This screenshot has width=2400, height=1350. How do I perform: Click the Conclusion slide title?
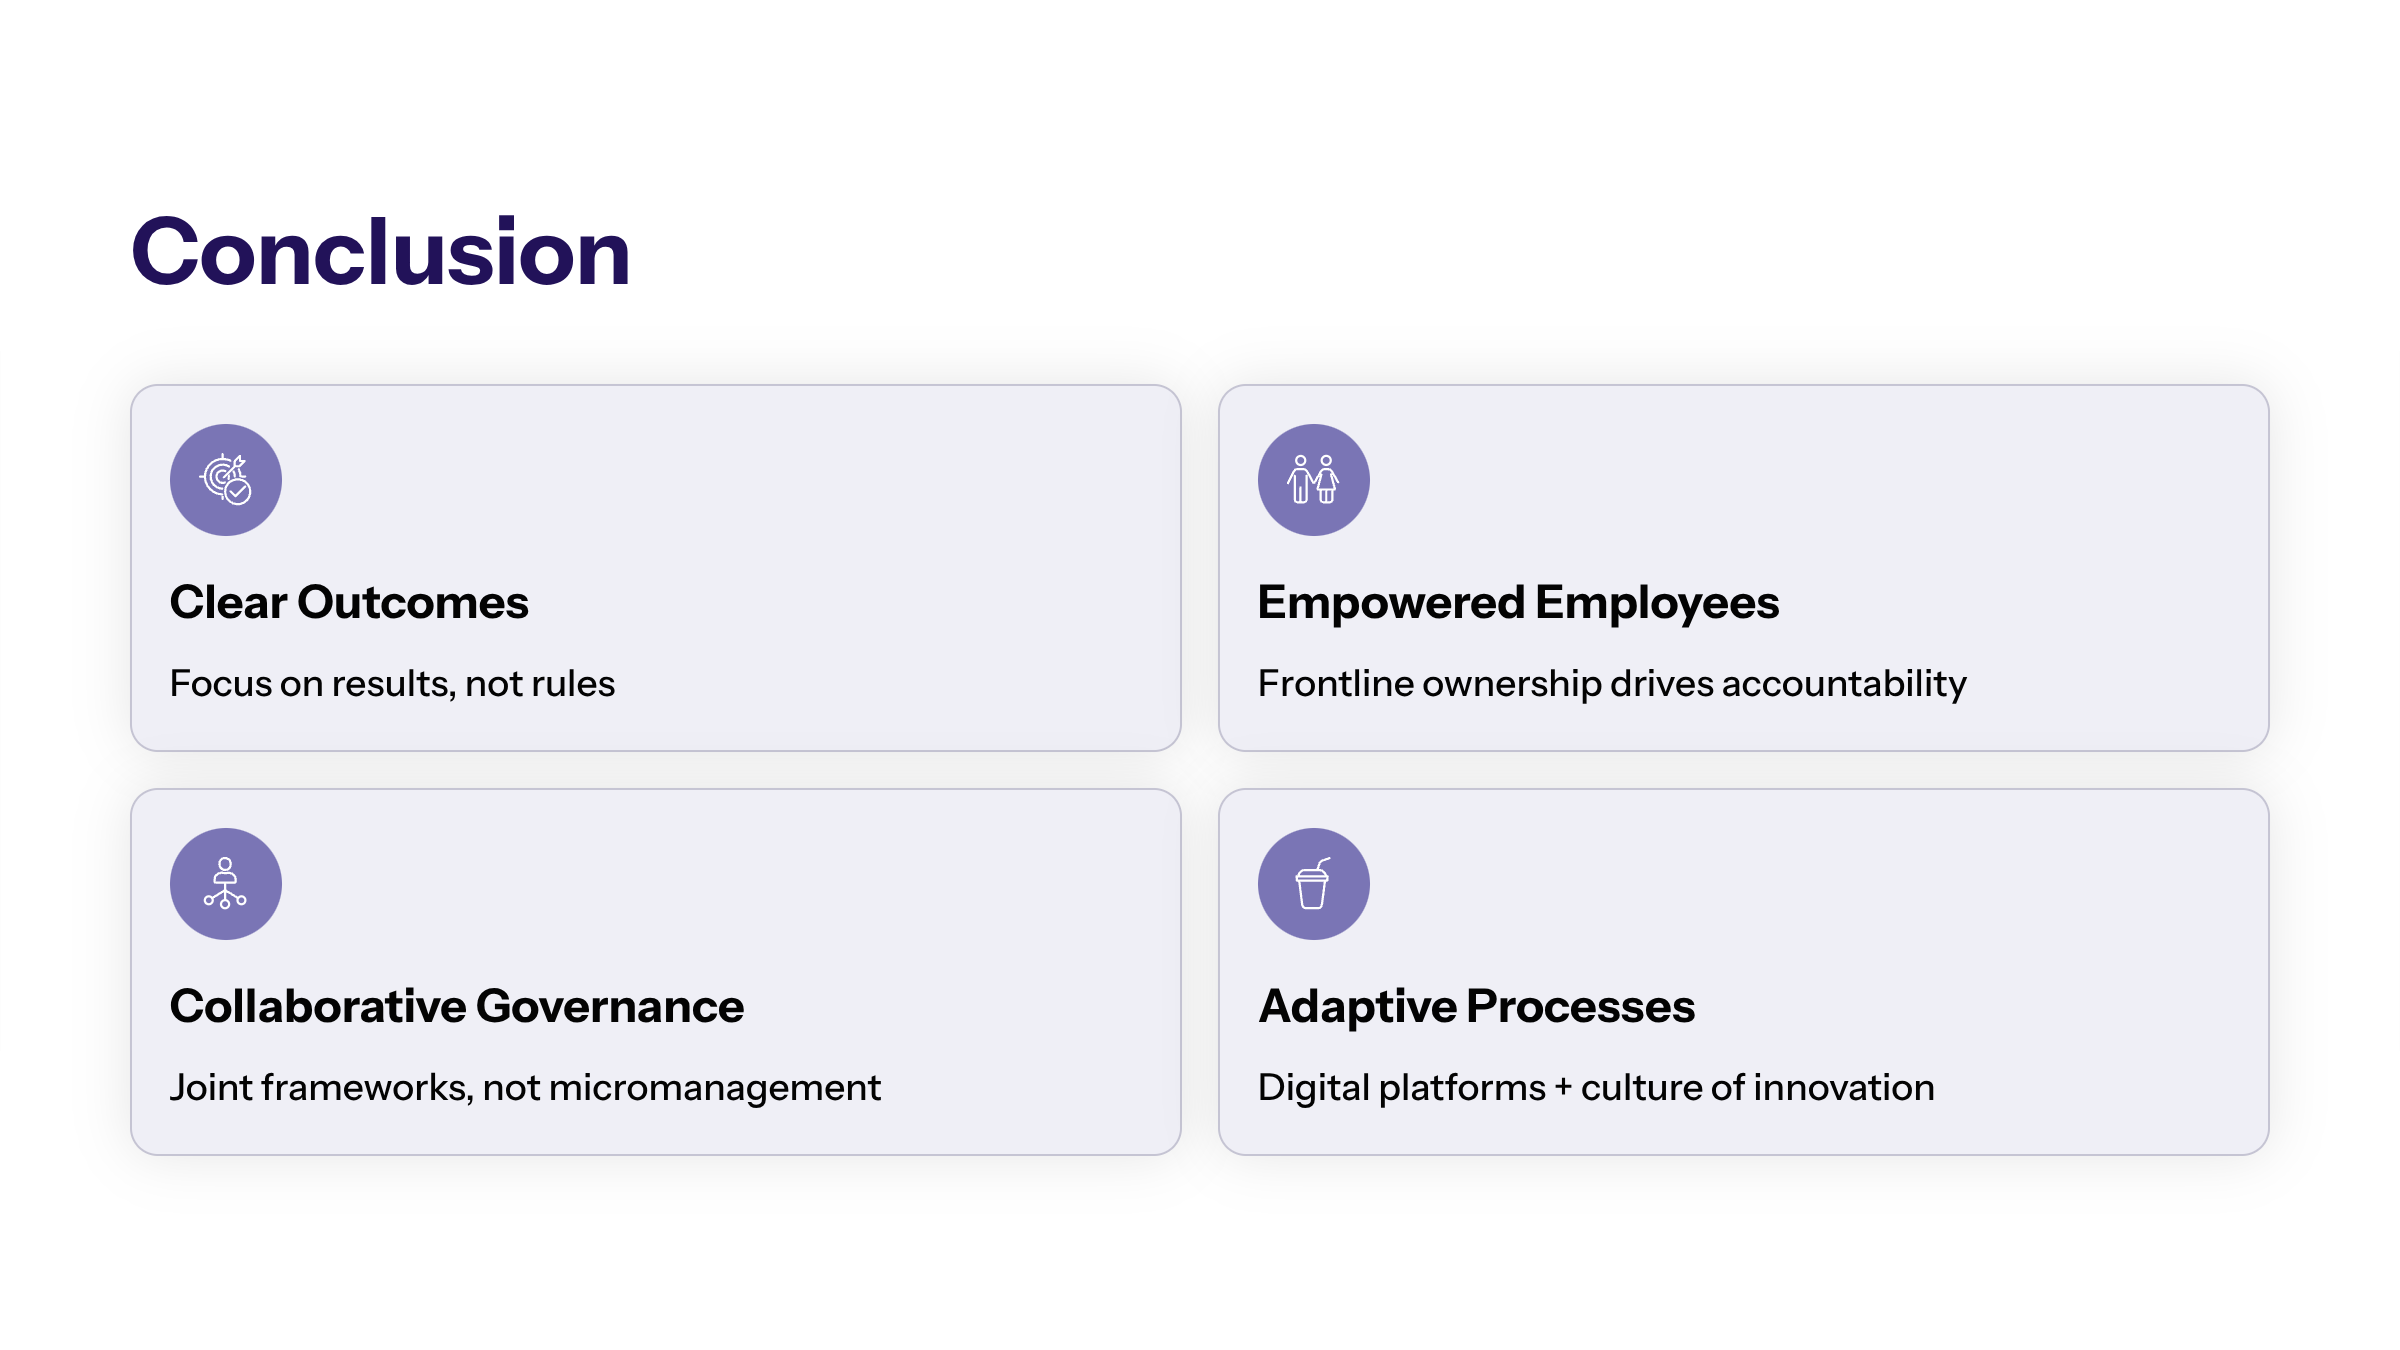(x=380, y=252)
